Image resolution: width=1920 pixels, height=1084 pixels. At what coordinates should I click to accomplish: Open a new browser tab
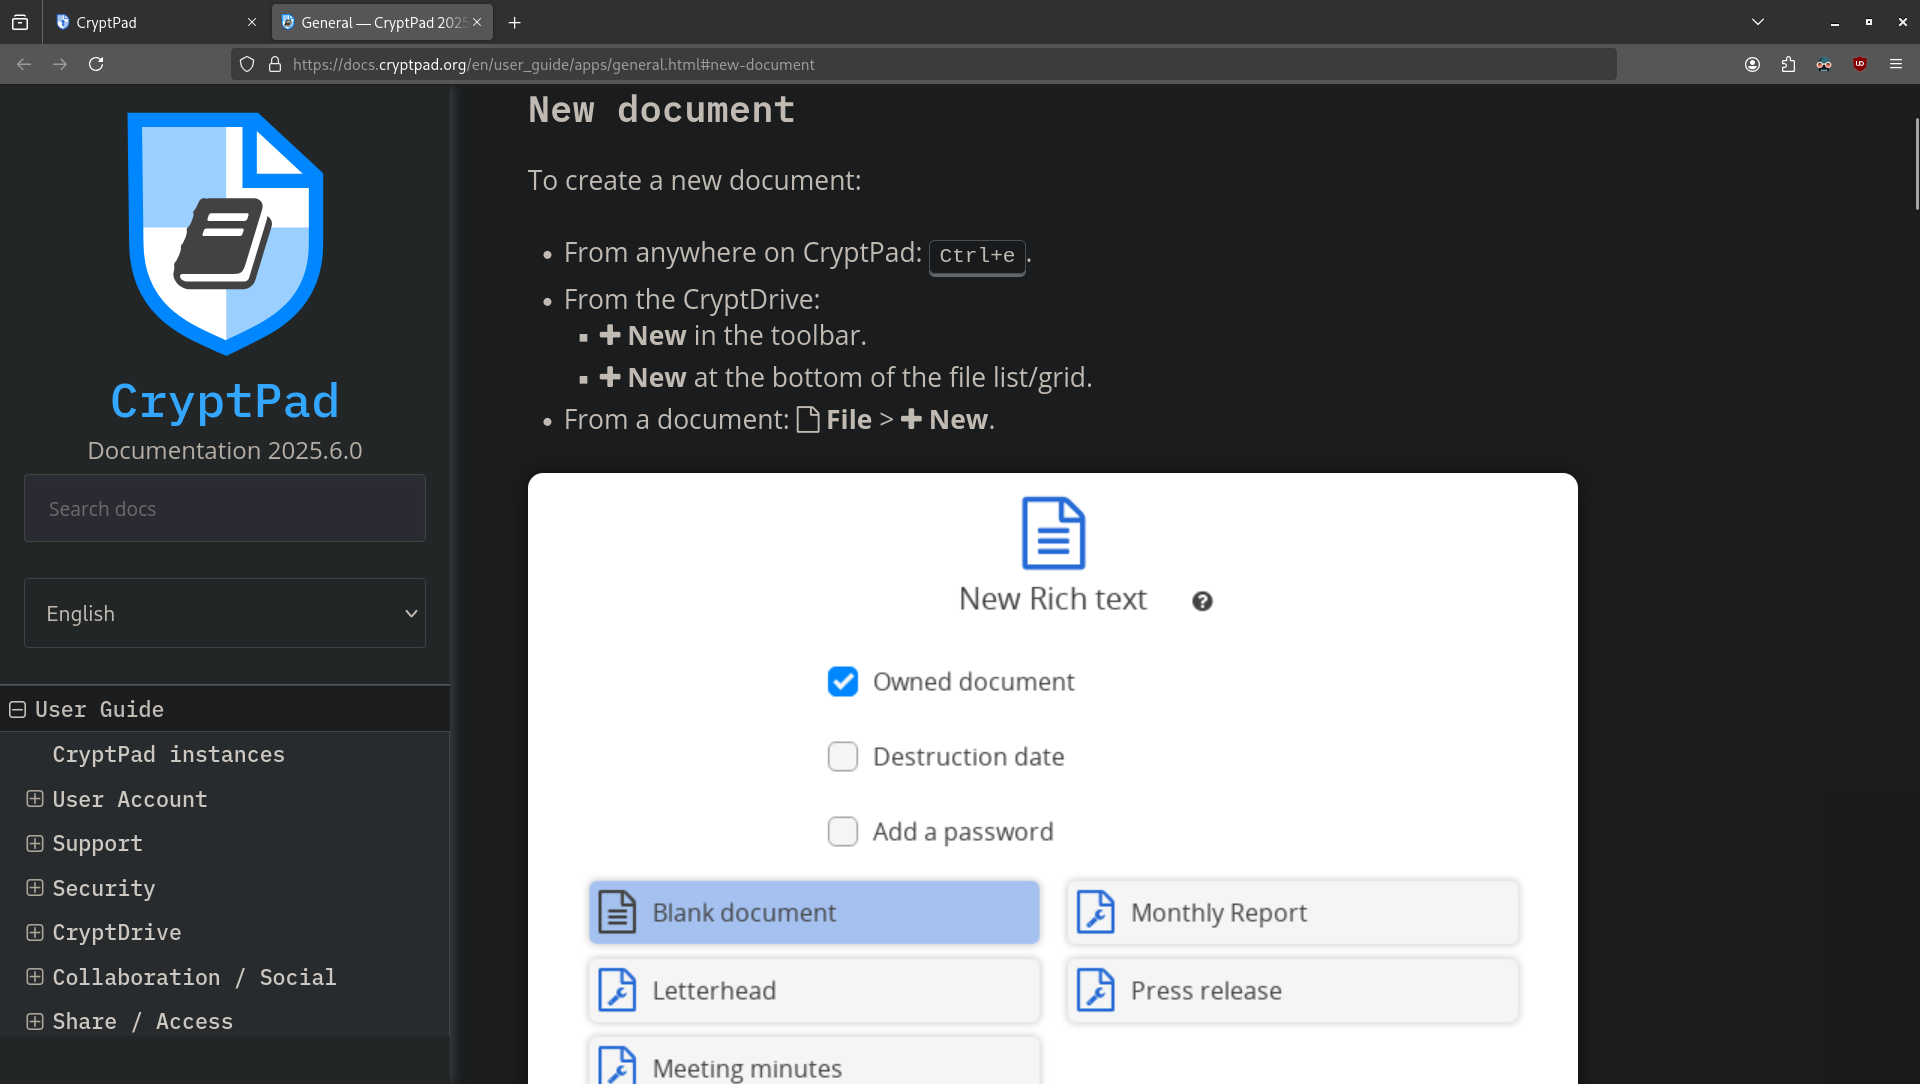514,22
